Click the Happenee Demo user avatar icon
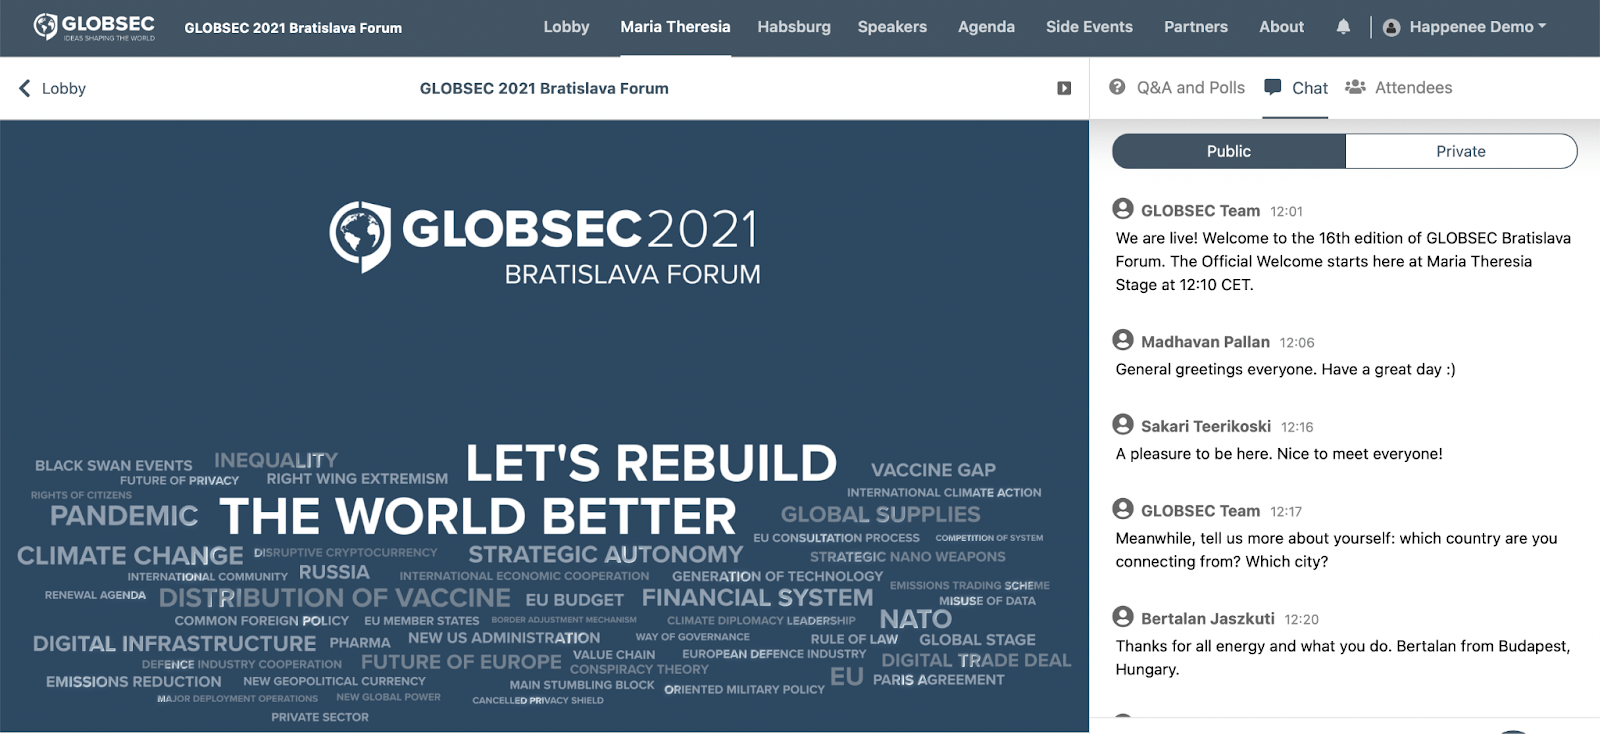This screenshot has width=1600, height=734. (1391, 28)
